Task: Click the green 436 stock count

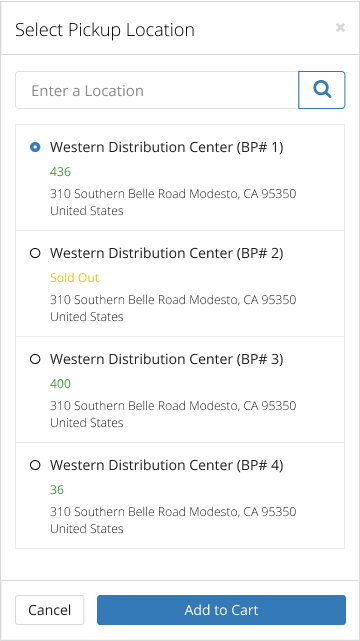Action: pos(60,172)
